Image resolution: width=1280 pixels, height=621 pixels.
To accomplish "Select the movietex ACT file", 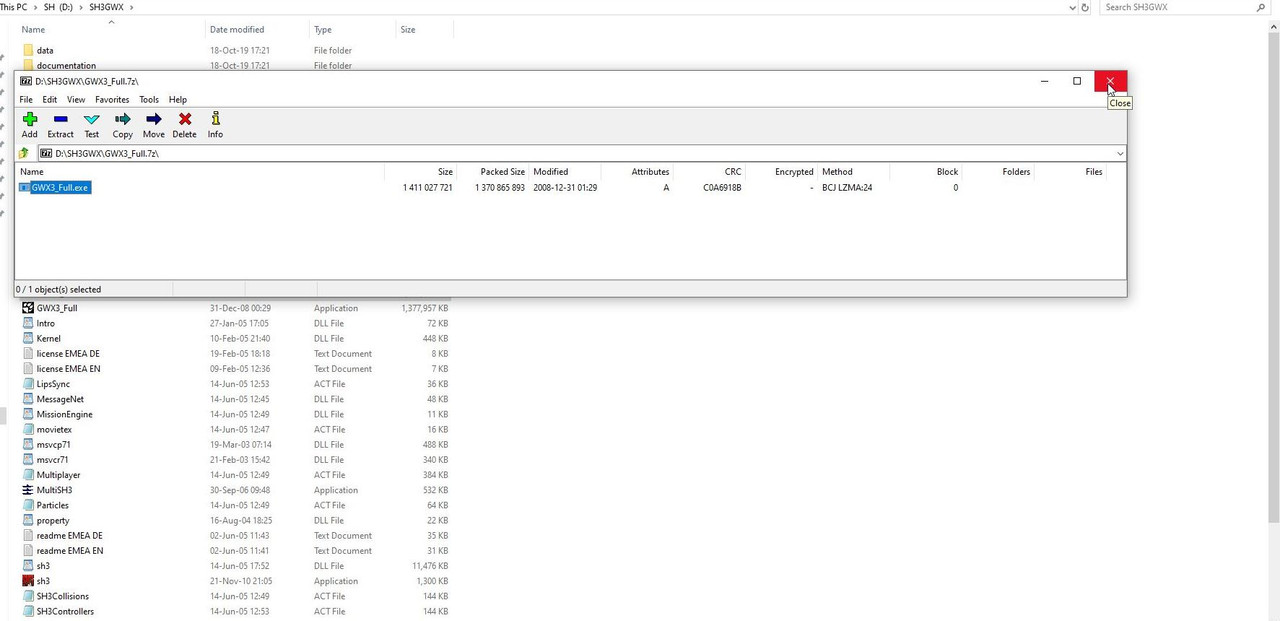I will (x=53, y=429).
